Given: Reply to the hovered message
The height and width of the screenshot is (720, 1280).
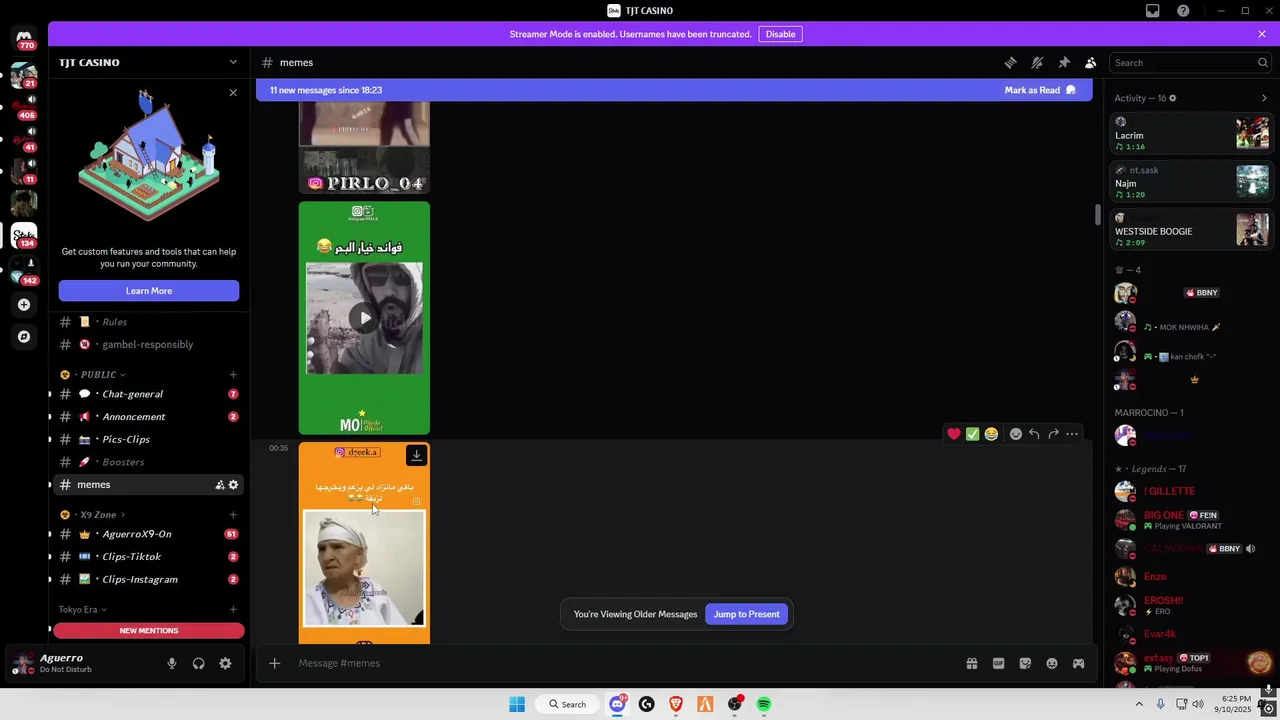Looking at the screenshot, I should point(1034,434).
